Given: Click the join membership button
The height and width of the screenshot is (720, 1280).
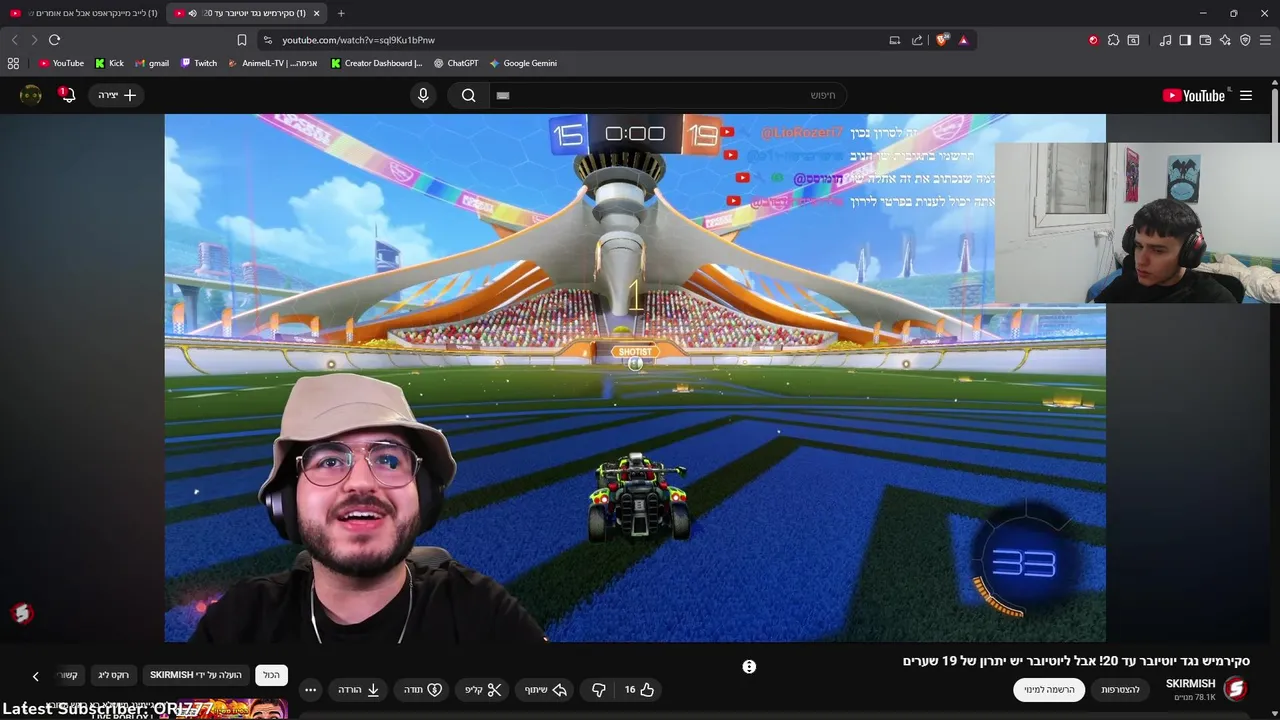Looking at the screenshot, I should pos(1120,690).
